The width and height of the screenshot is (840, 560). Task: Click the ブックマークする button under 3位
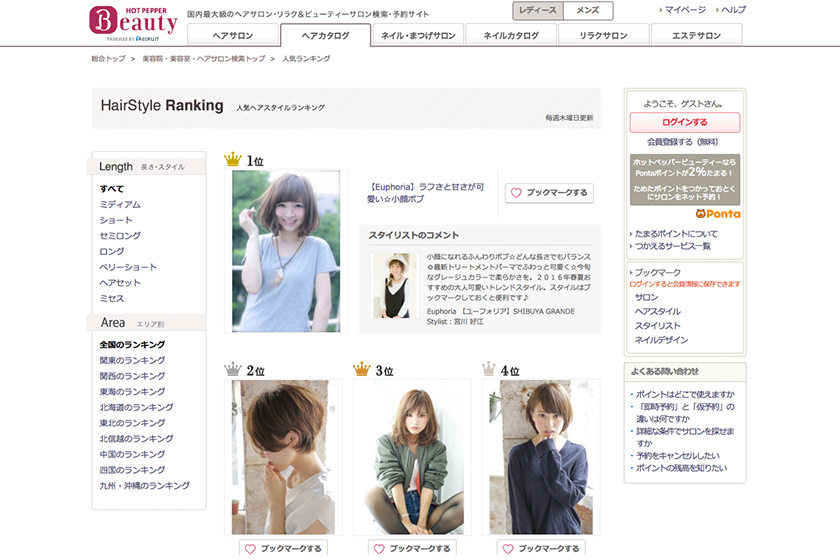pyautogui.click(x=412, y=548)
